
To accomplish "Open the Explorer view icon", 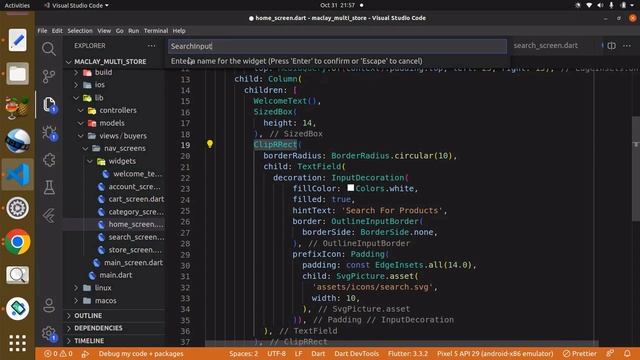I will coord(49,104).
